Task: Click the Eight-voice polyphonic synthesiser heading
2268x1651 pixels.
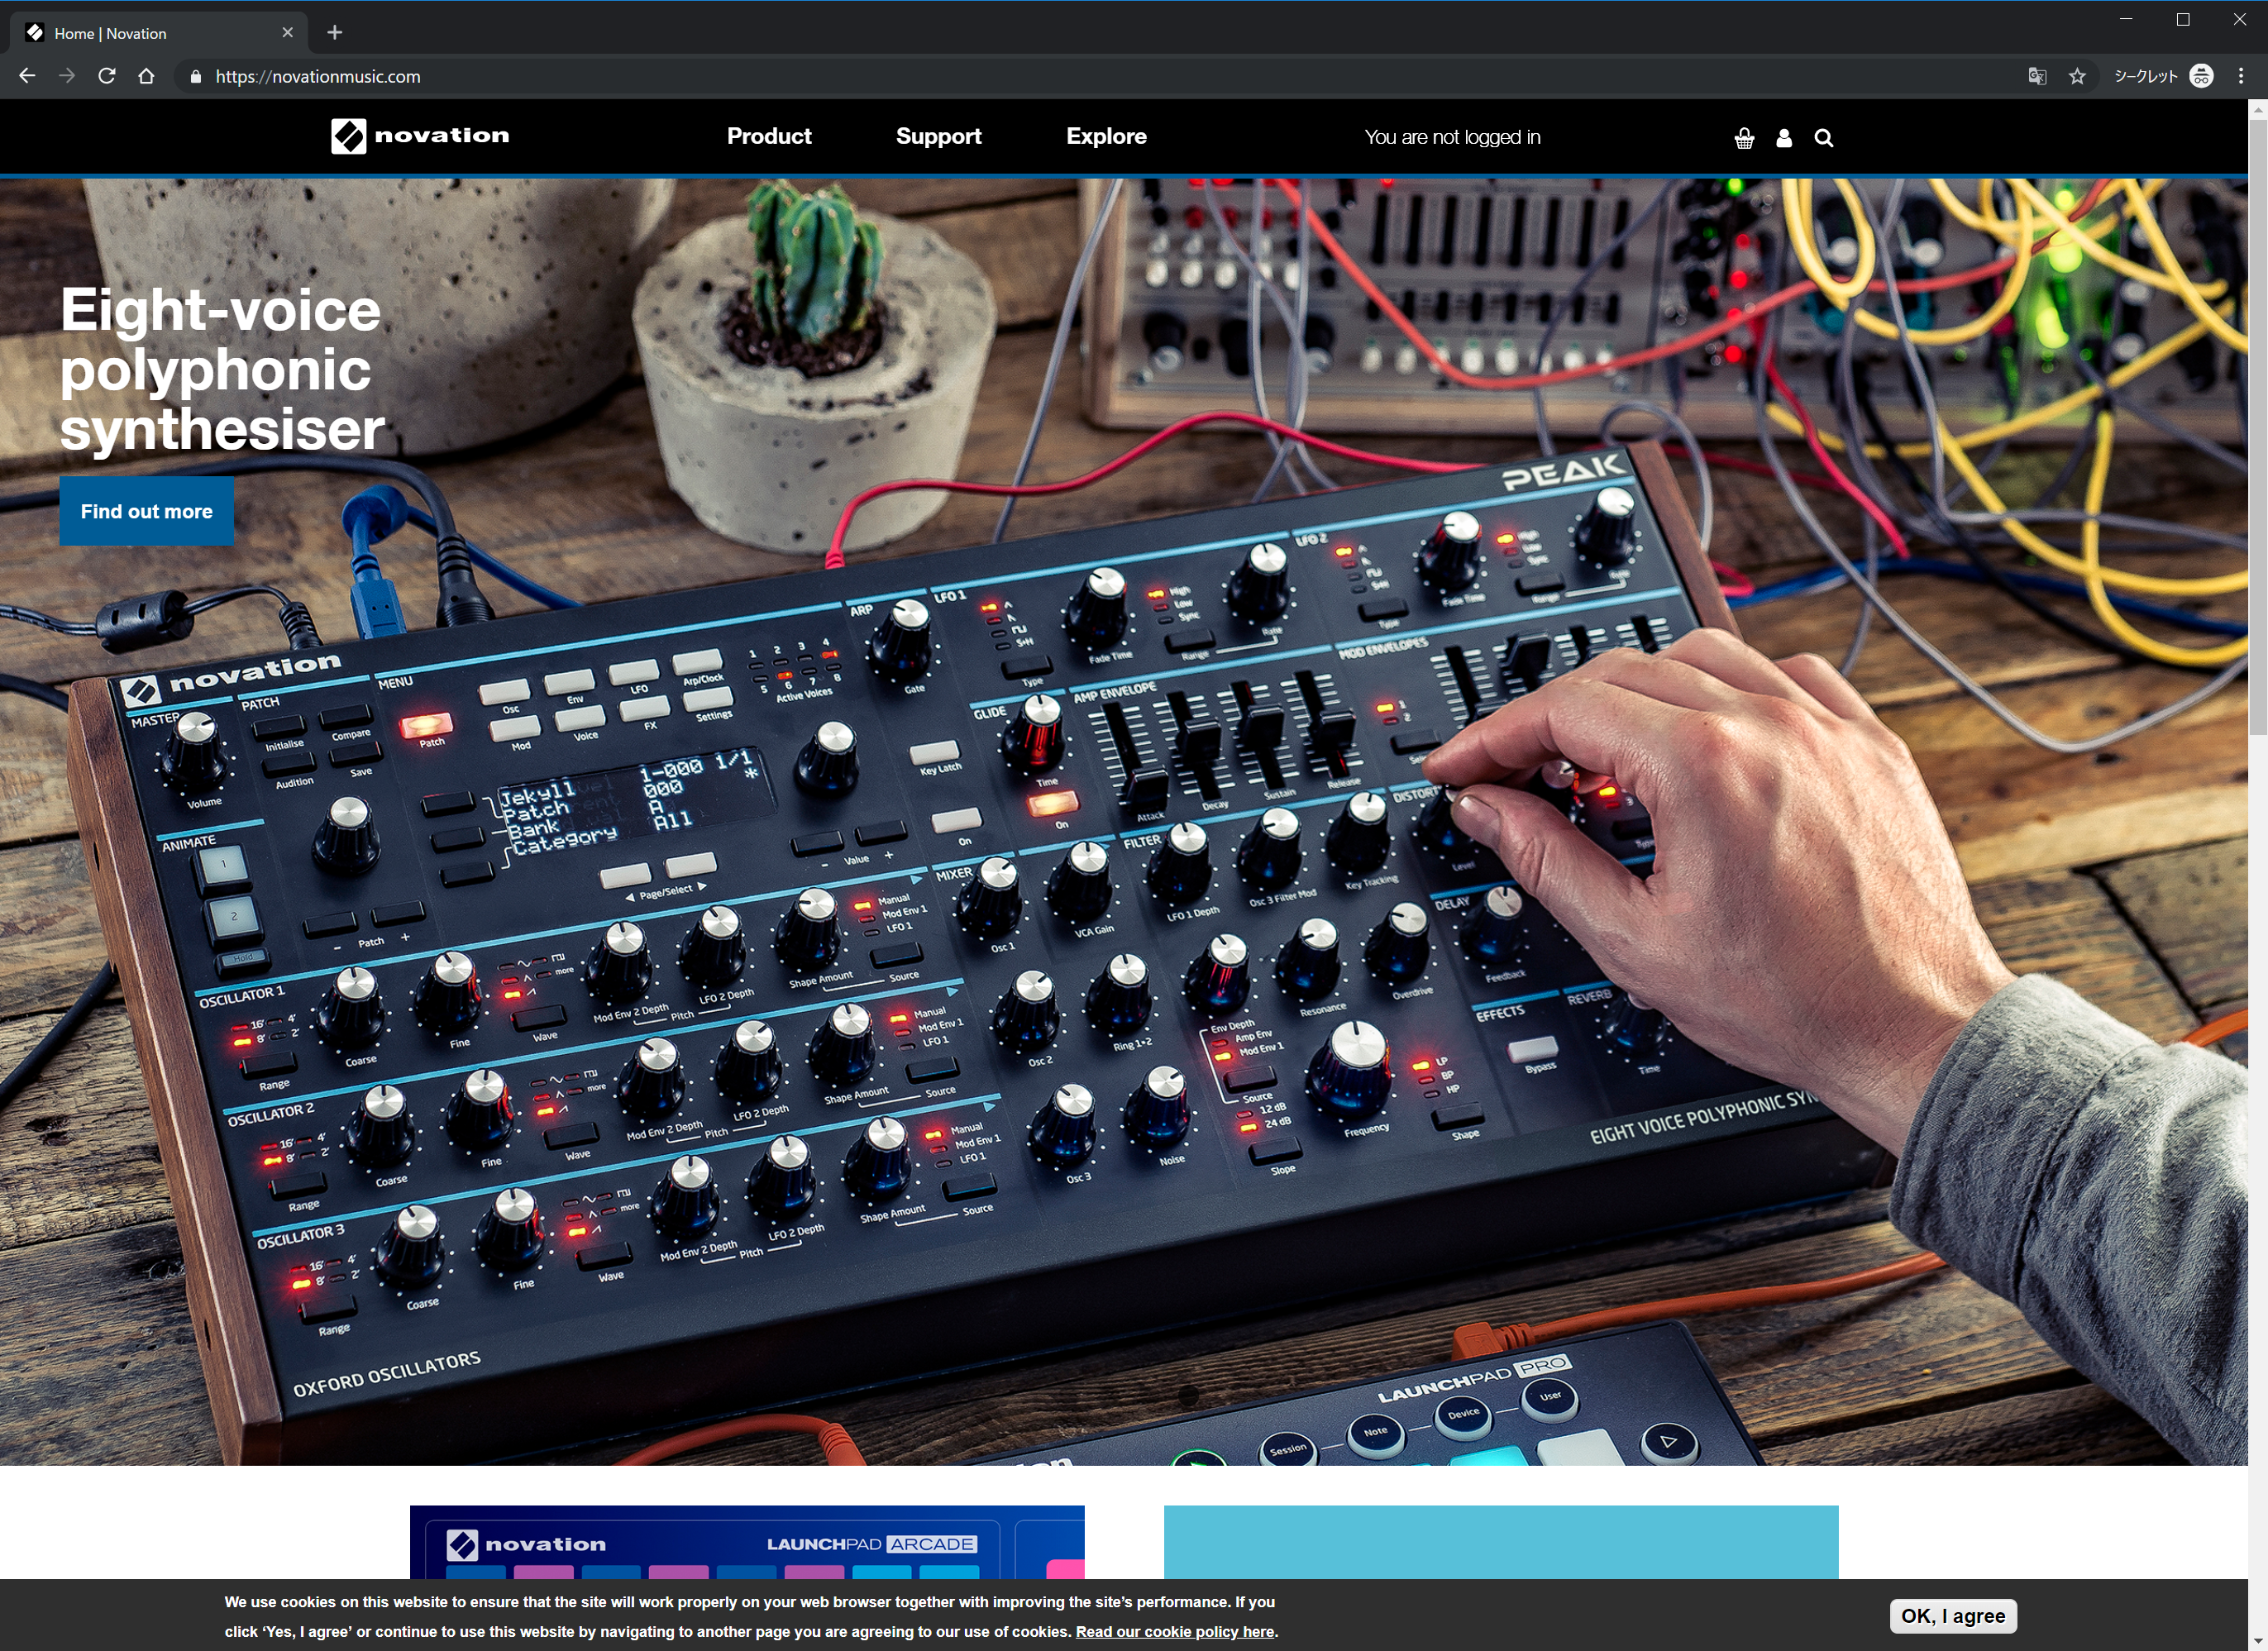Action: [222, 369]
